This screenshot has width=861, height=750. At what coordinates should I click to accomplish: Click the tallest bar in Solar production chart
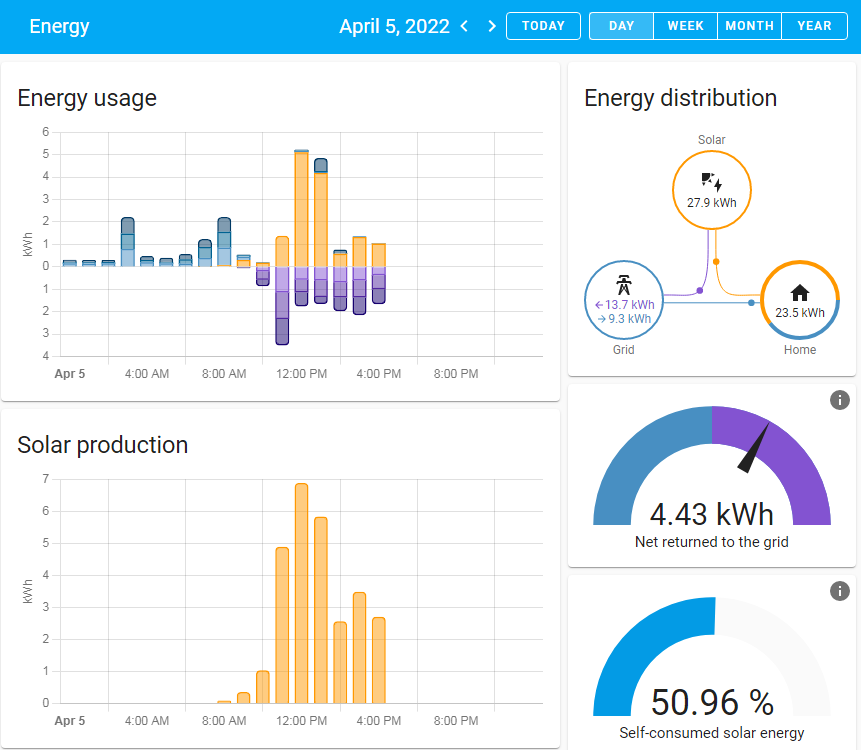click(x=301, y=593)
